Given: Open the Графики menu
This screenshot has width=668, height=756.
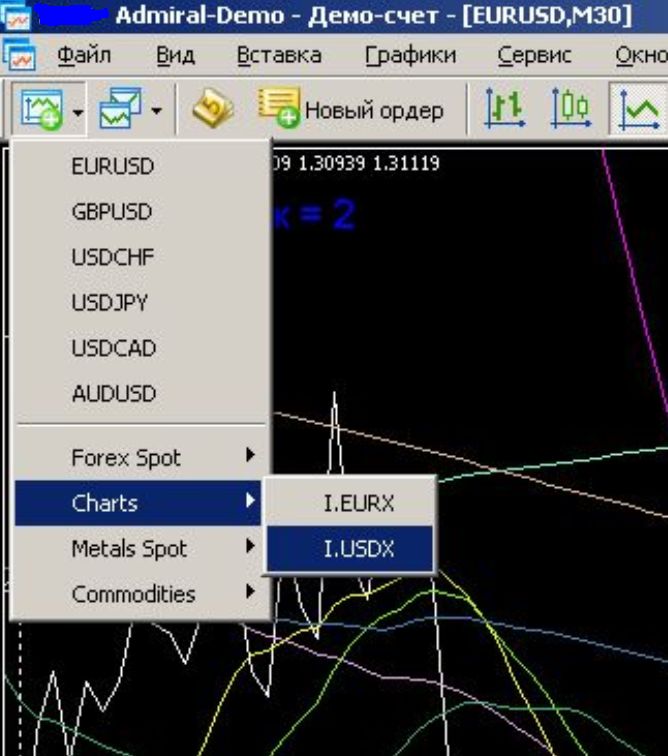Looking at the screenshot, I should (410, 55).
